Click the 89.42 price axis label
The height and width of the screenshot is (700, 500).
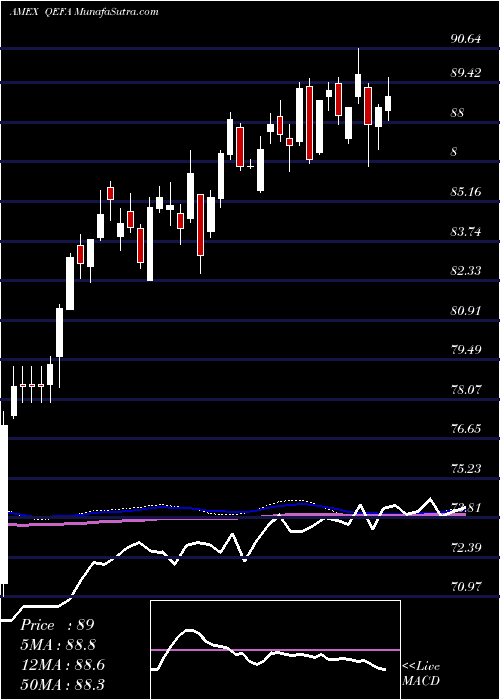click(466, 73)
